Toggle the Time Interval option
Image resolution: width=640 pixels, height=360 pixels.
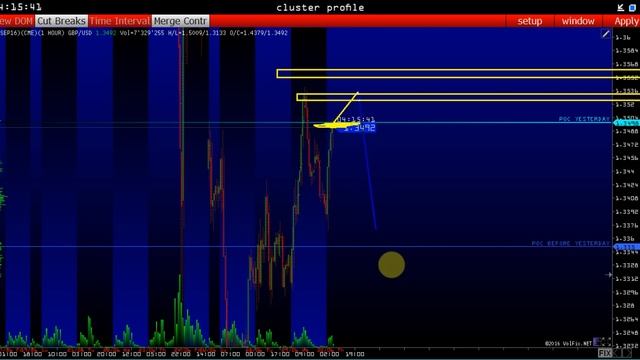[120, 21]
